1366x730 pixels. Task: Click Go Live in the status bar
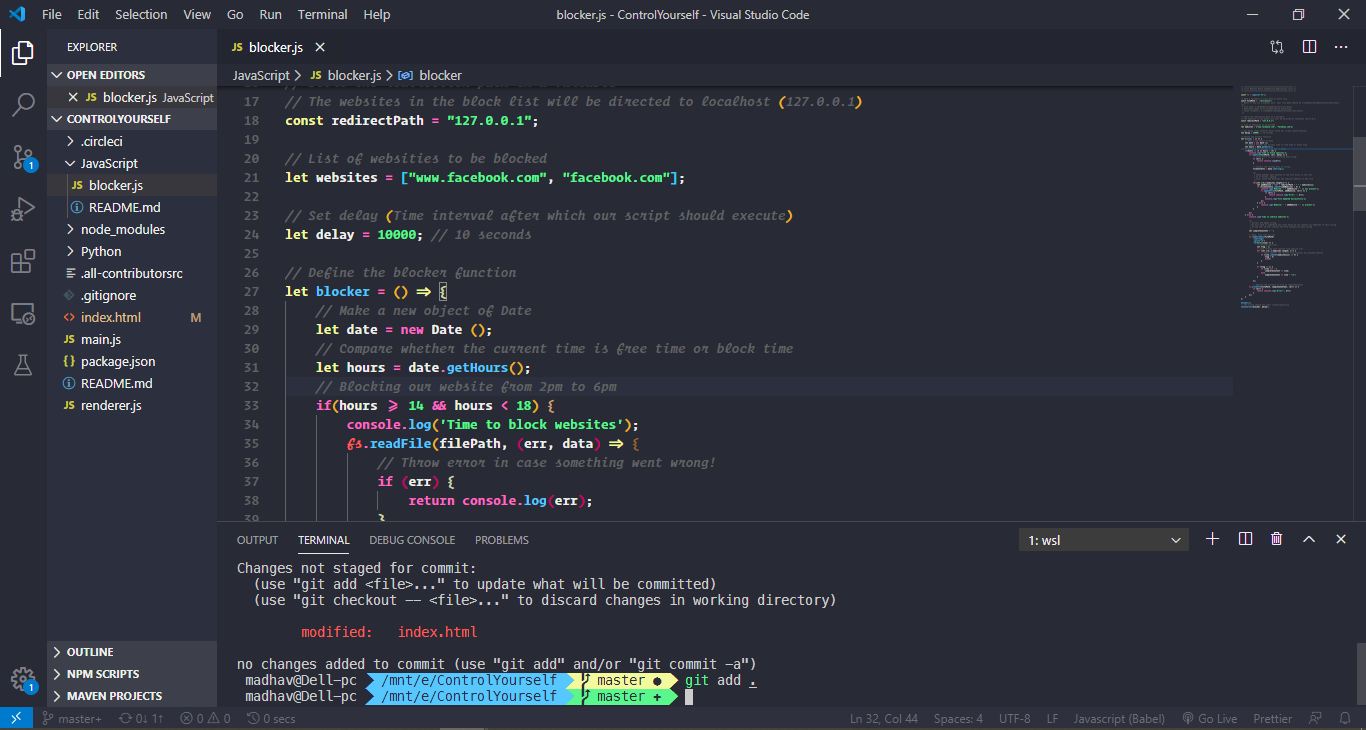coord(1209,718)
